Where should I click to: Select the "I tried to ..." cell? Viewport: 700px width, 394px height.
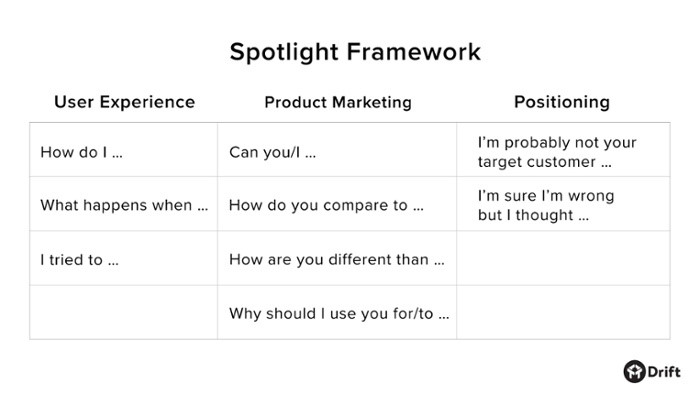(124, 258)
